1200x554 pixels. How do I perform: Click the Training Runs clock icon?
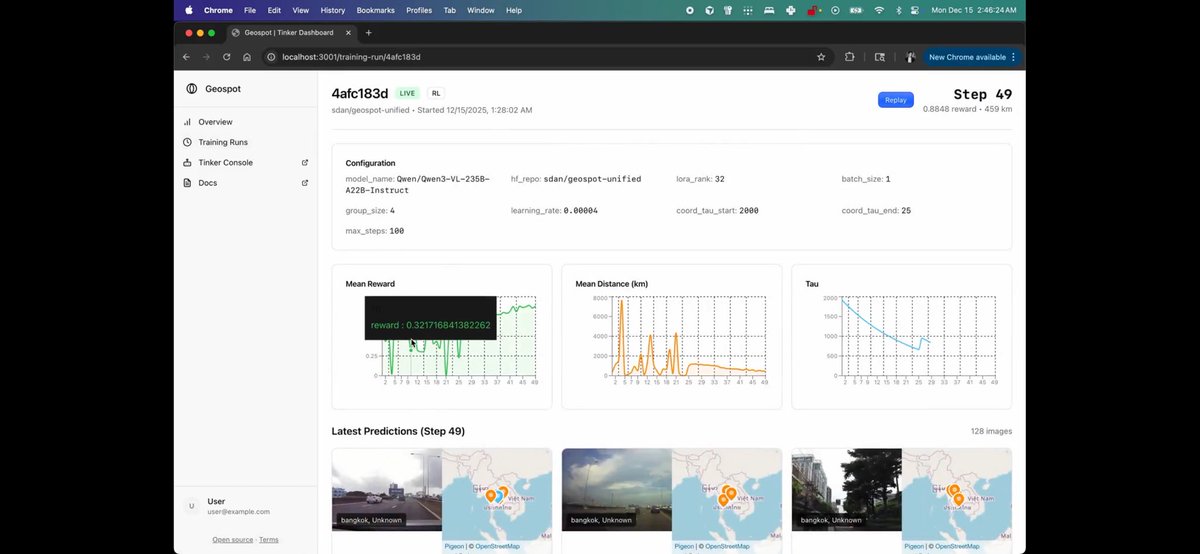pos(188,142)
